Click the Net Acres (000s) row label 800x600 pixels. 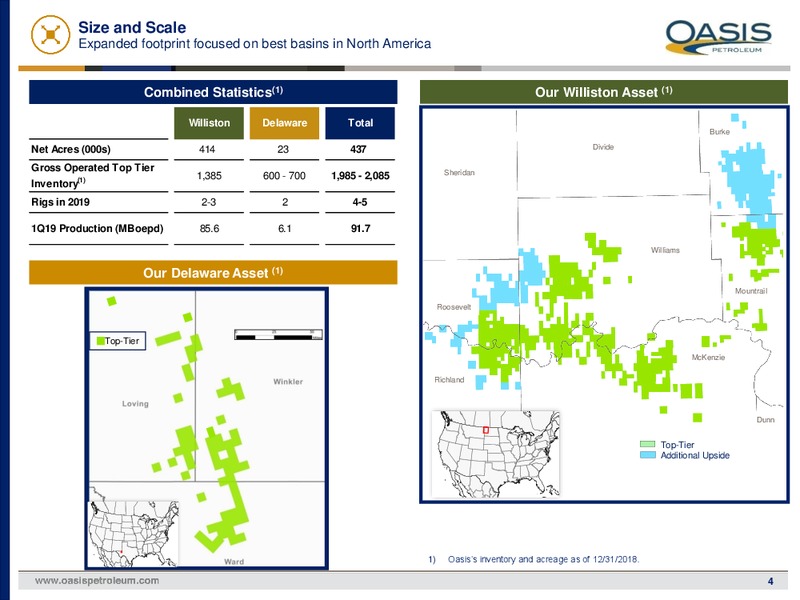click(x=70, y=149)
